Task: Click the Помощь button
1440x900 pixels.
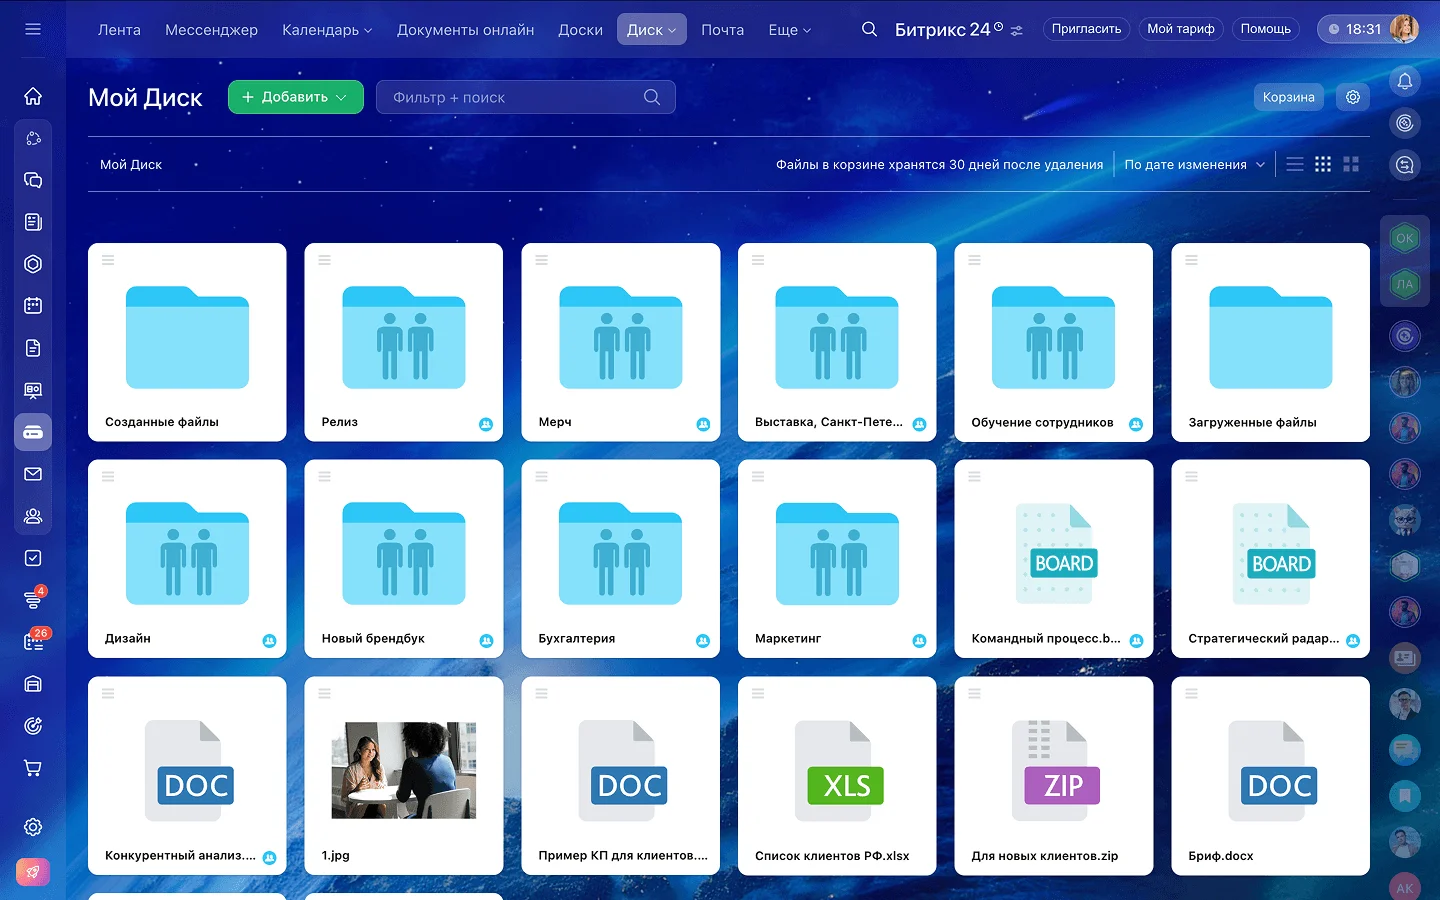Action: pyautogui.click(x=1266, y=29)
